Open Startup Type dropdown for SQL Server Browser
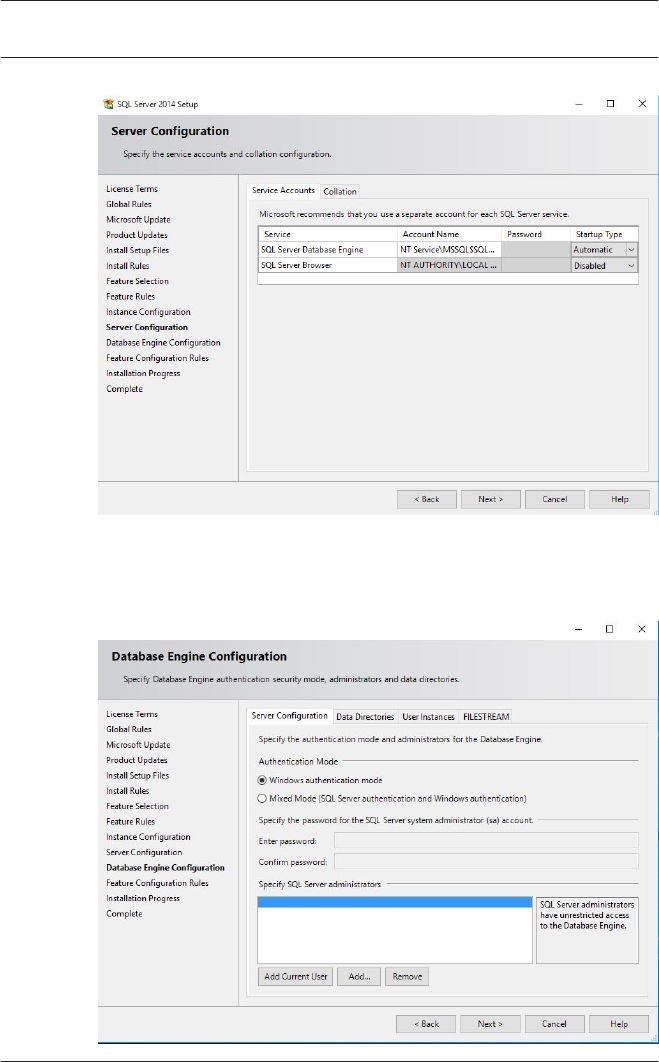 point(631,266)
